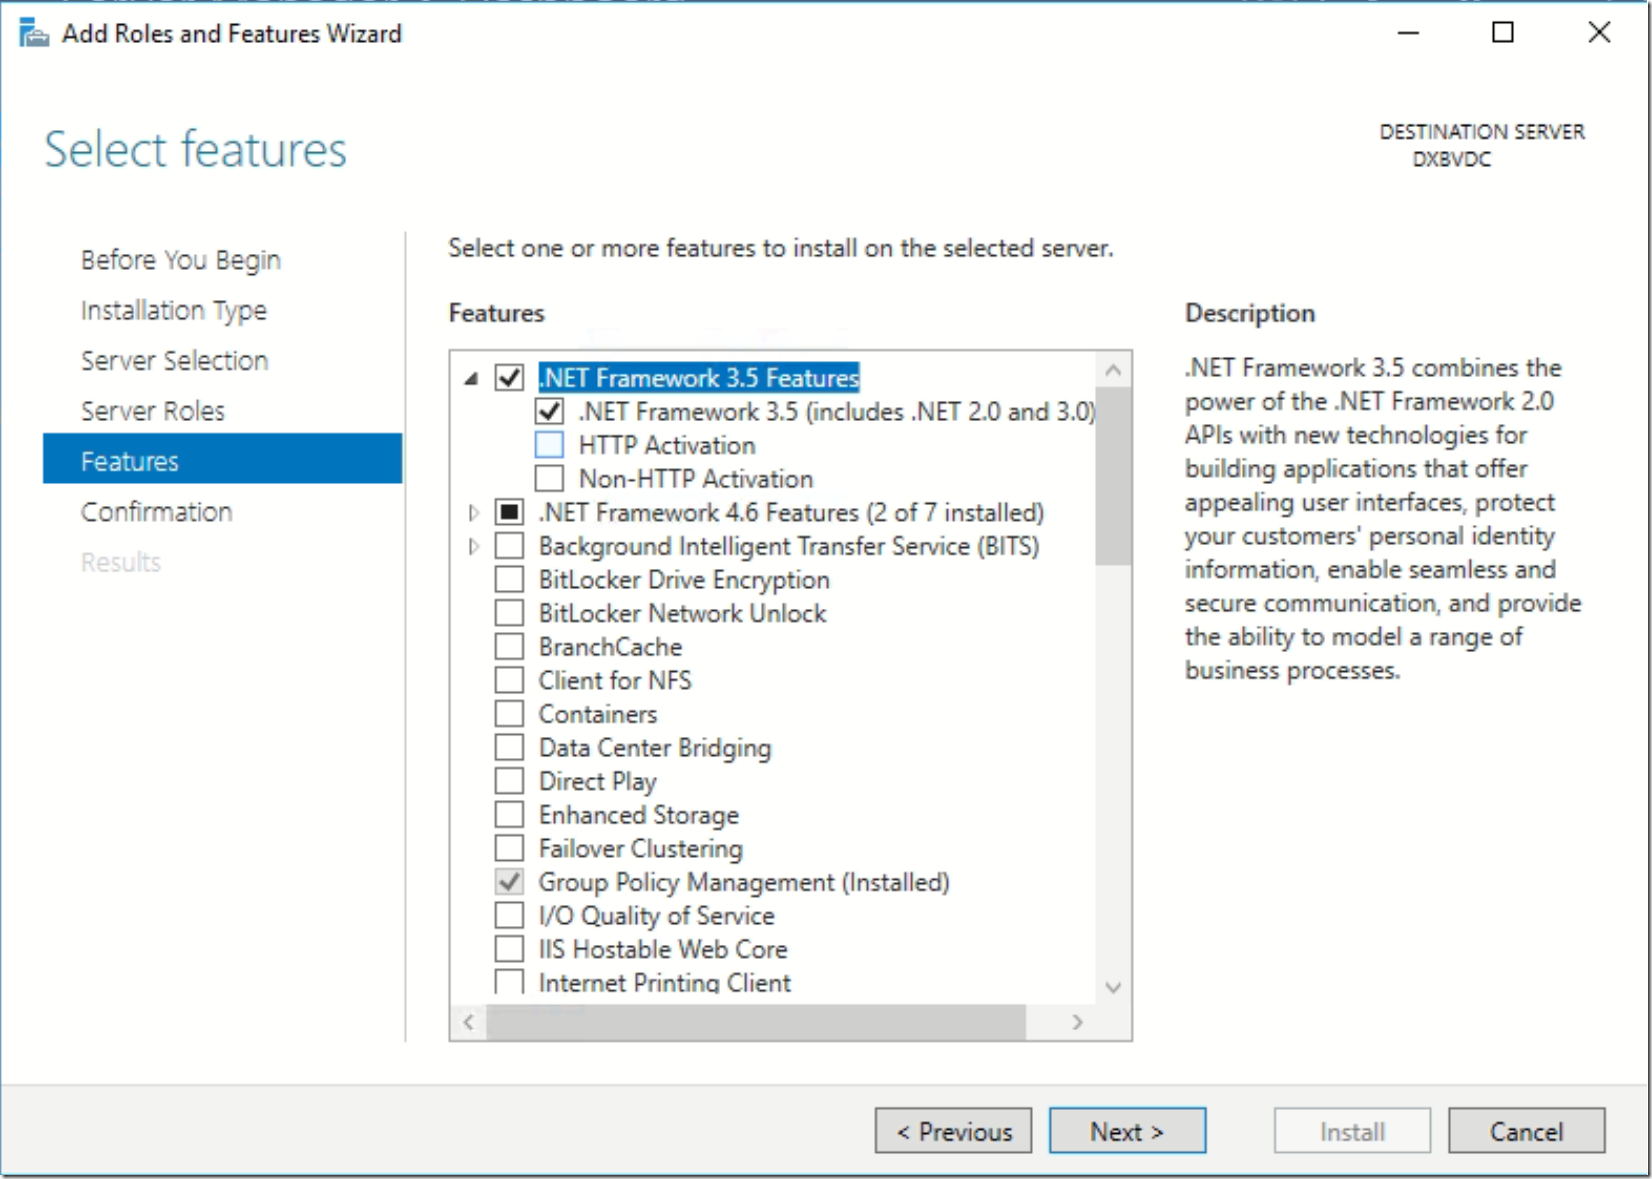
Task: Check Background Intelligent Transfer Service (BITS)
Action: tap(509, 546)
